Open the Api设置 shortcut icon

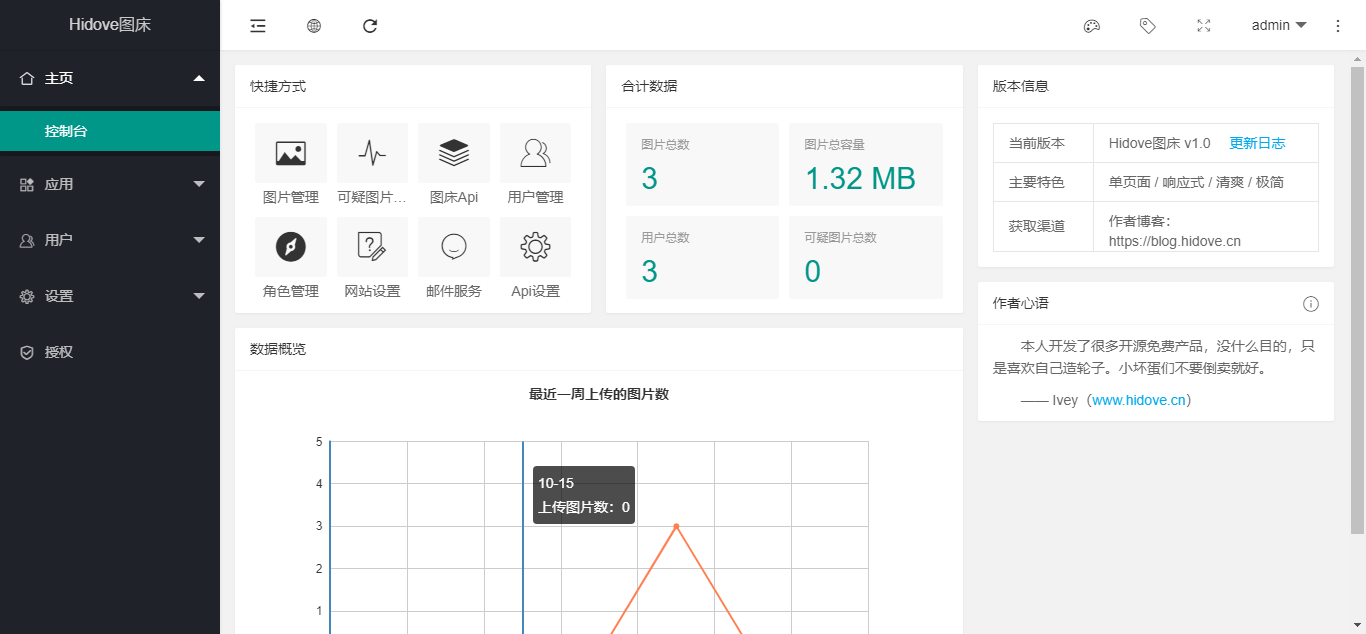[535, 246]
